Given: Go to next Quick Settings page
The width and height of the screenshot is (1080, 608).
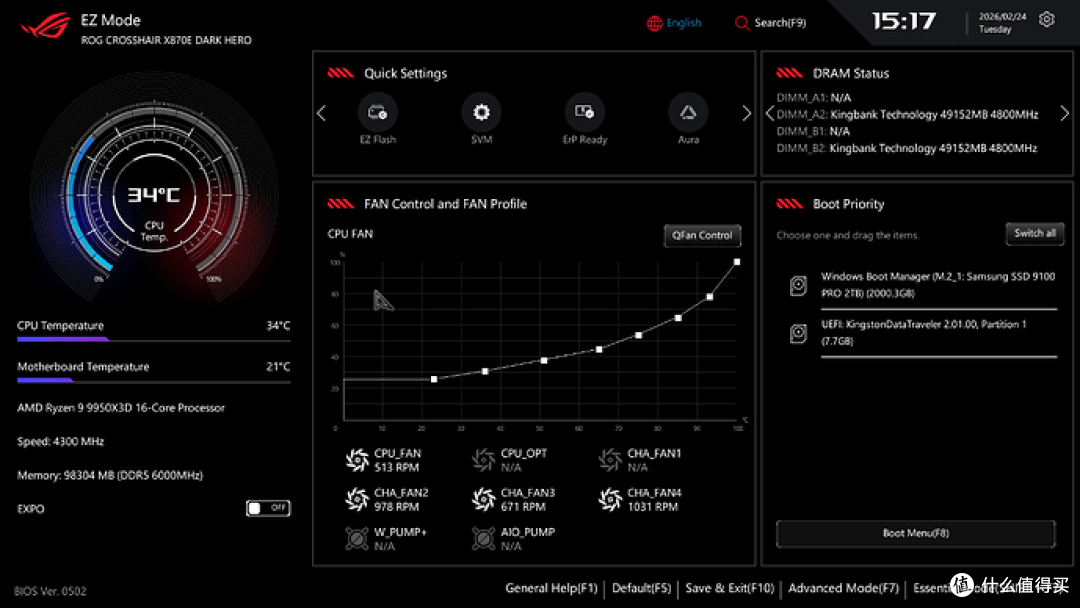Looking at the screenshot, I should click(747, 113).
